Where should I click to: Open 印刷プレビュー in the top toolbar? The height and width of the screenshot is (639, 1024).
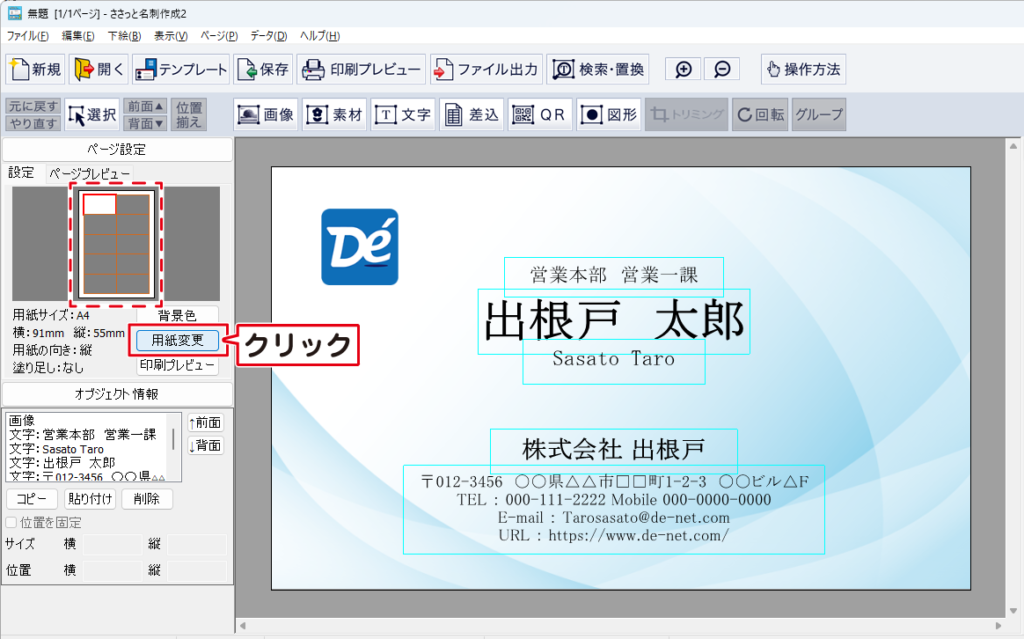pyautogui.click(x=361, y=69)
